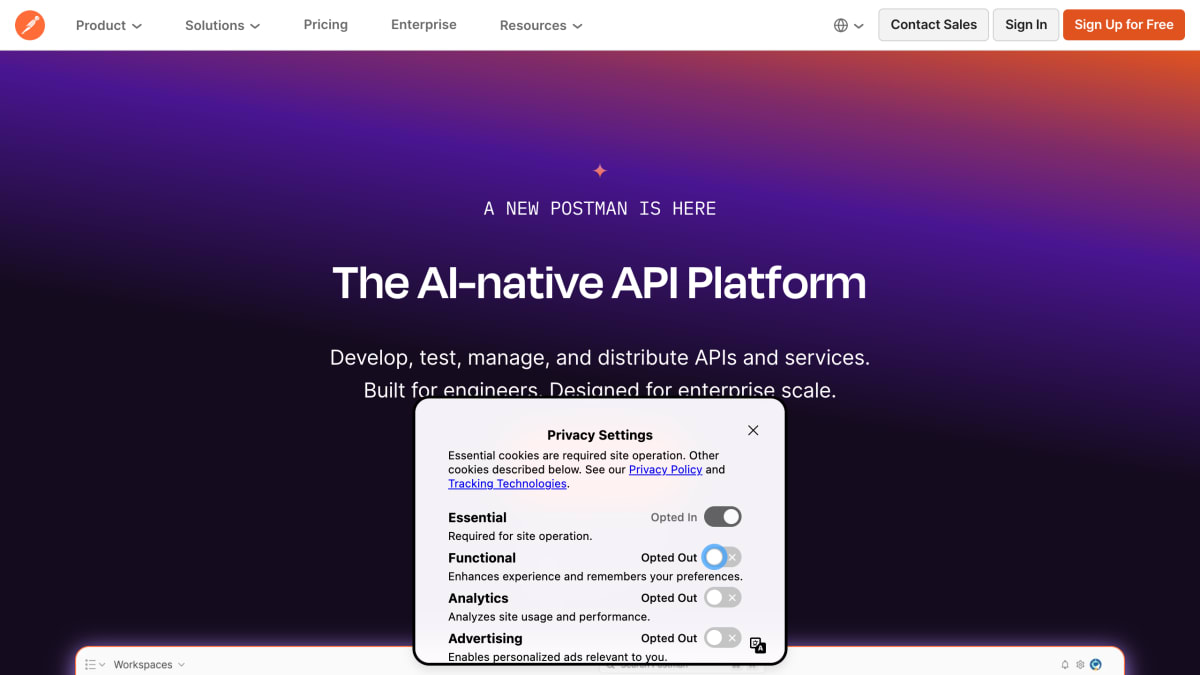The image size is (1200, 675).
Task: Open the Enterprise page
Action: (x=424, y=25)
